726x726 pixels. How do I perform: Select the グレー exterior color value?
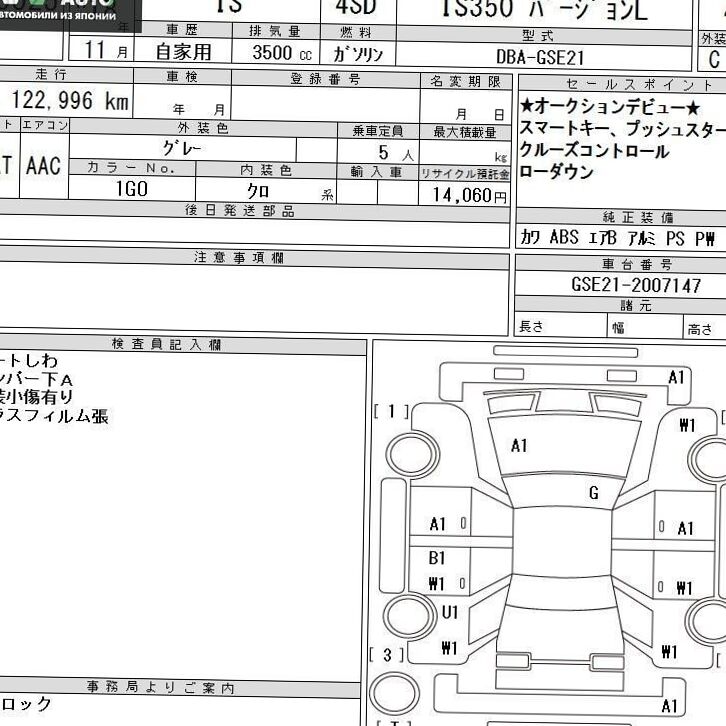[x=182, y=148]
